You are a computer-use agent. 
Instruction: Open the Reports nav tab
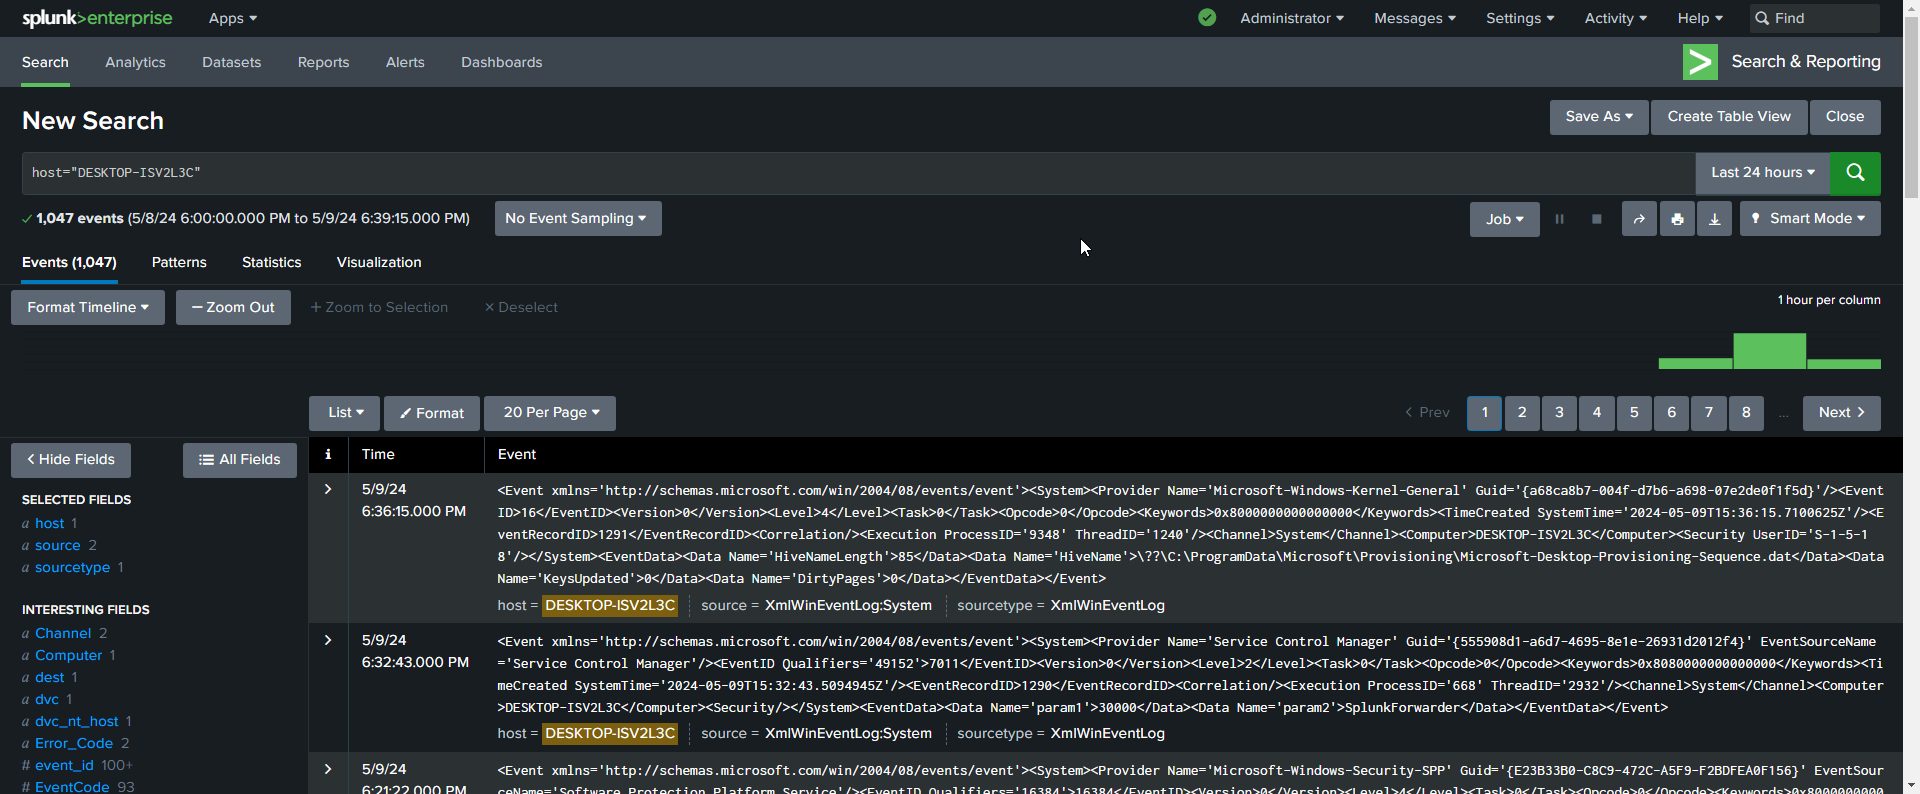pyautogui.click(x=323, y=62)
